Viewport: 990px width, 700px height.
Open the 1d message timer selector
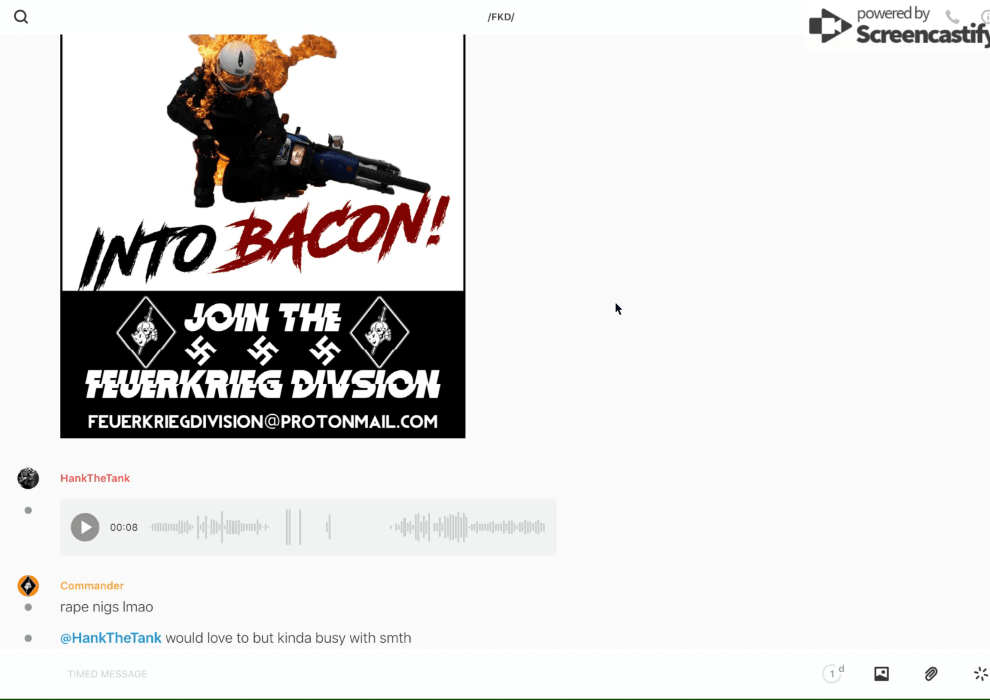coord(832,674)
